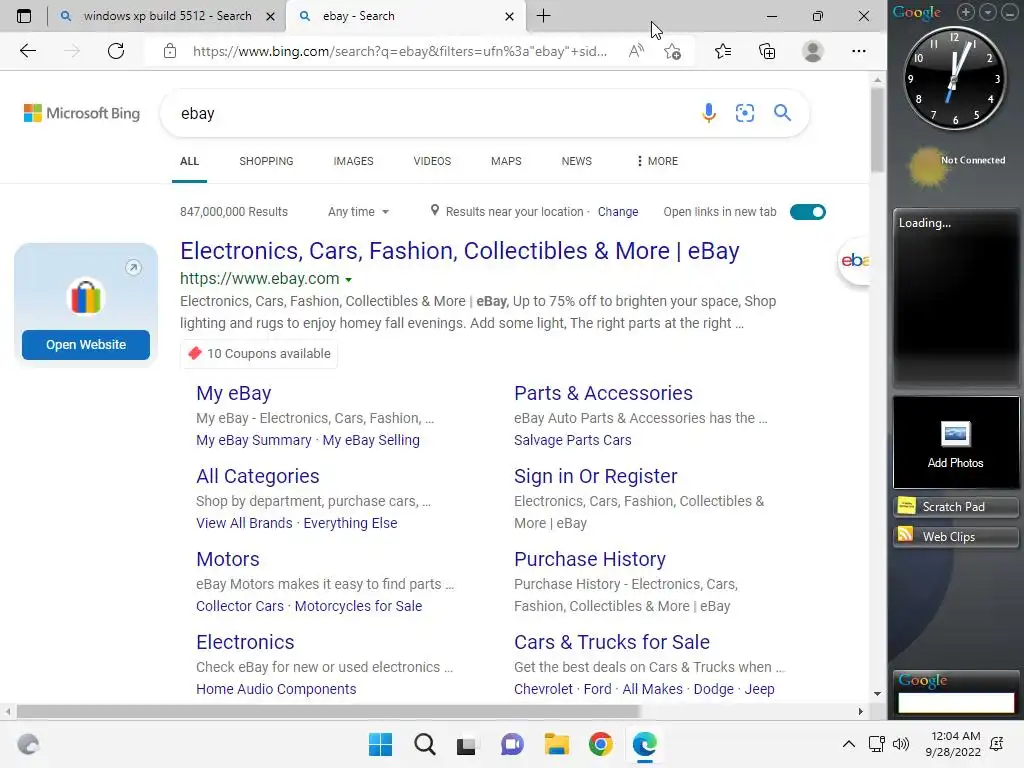Click the scroll down arrow

(877, 694)
